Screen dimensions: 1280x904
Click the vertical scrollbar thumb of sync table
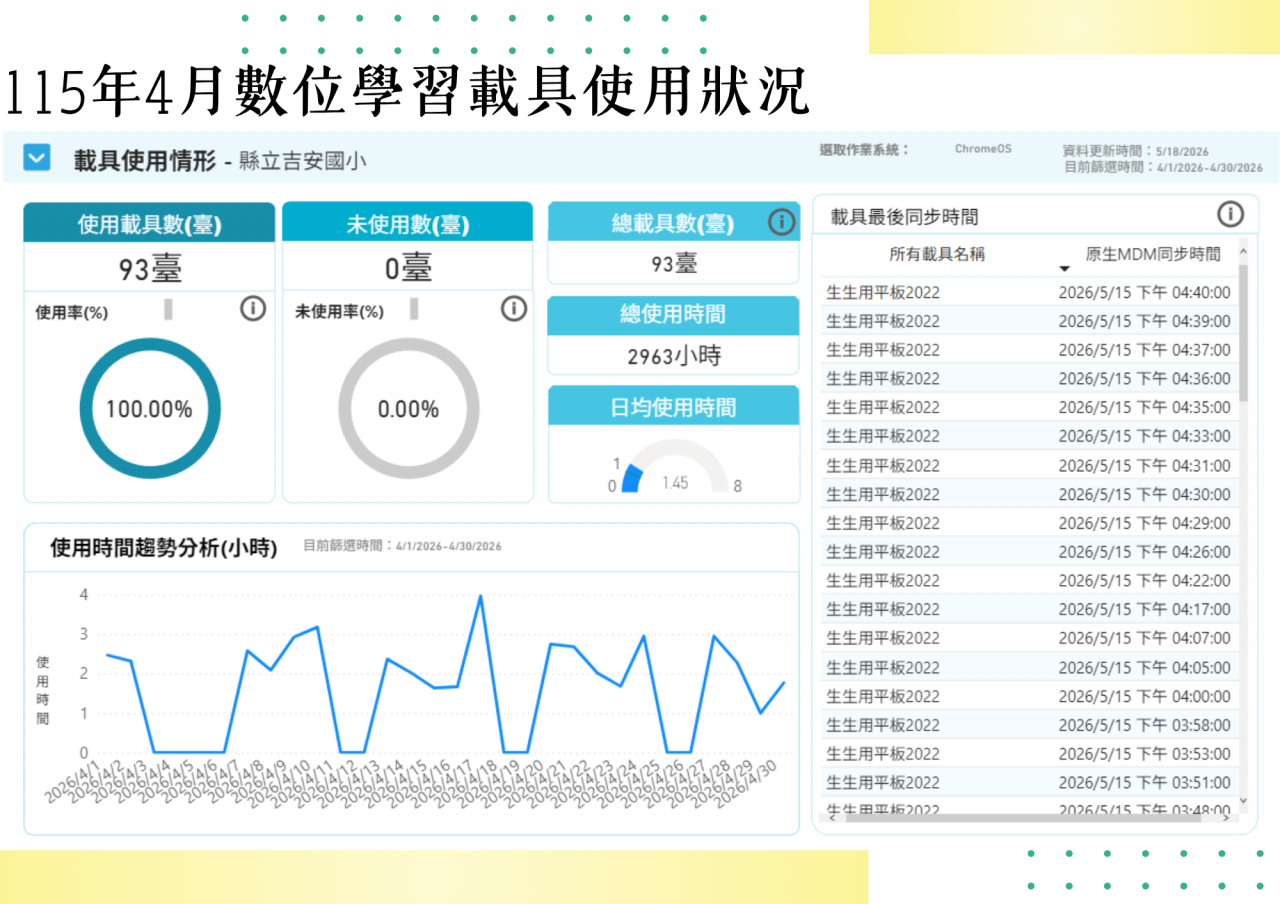pyautogui.click(x=1243, y=332)
